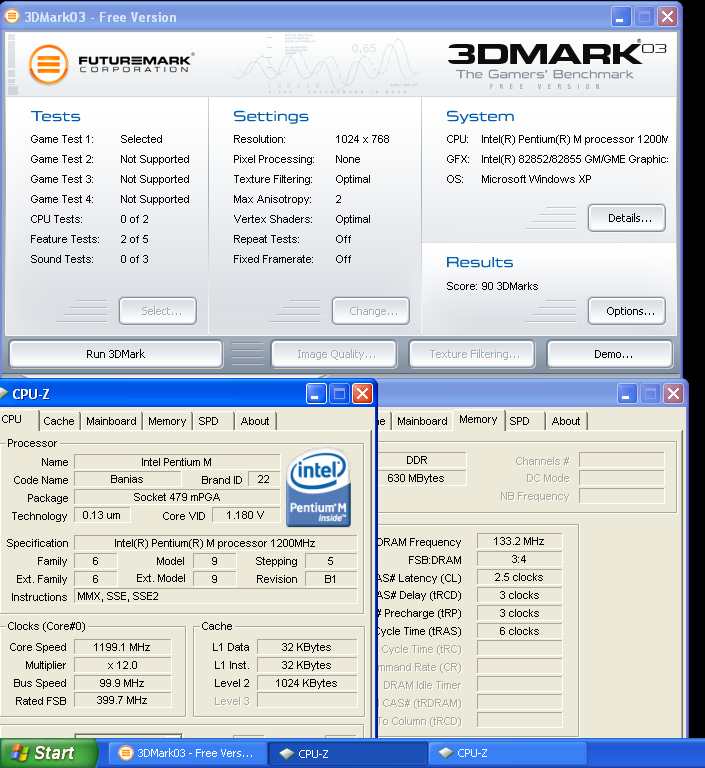Screen dimensions: 705x768
Task: Click the resolution value '1024 x 768'
Action: click(x=362, y=139)
